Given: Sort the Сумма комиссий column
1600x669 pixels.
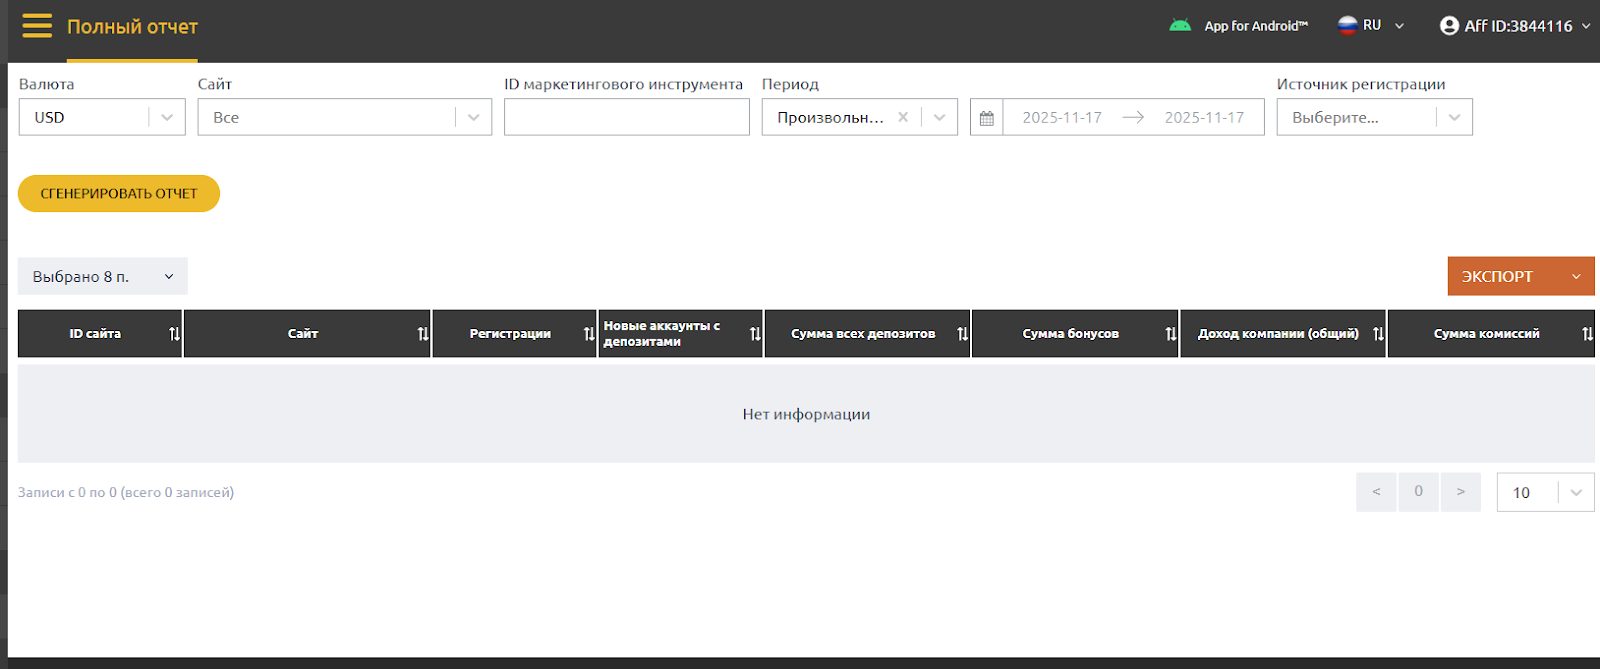Looking at the screenshot, I should [1587, 334].
